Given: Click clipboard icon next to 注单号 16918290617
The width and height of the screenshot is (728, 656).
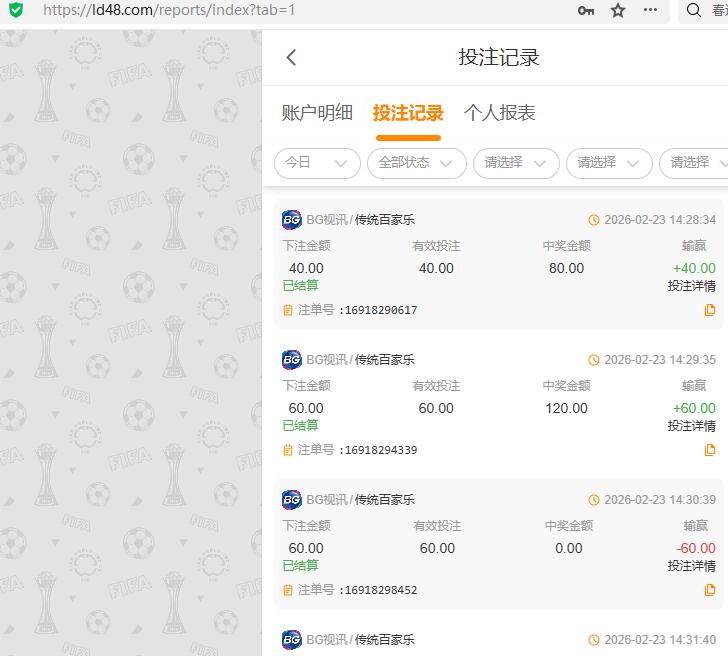Looking at the screenshot, I should click(288, 310).
